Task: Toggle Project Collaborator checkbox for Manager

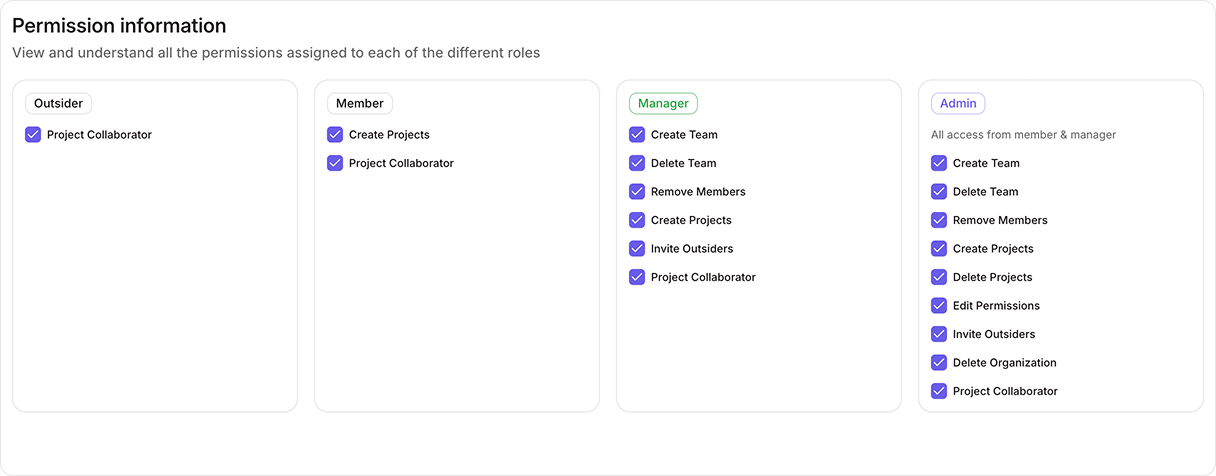Action: point(637,277)
